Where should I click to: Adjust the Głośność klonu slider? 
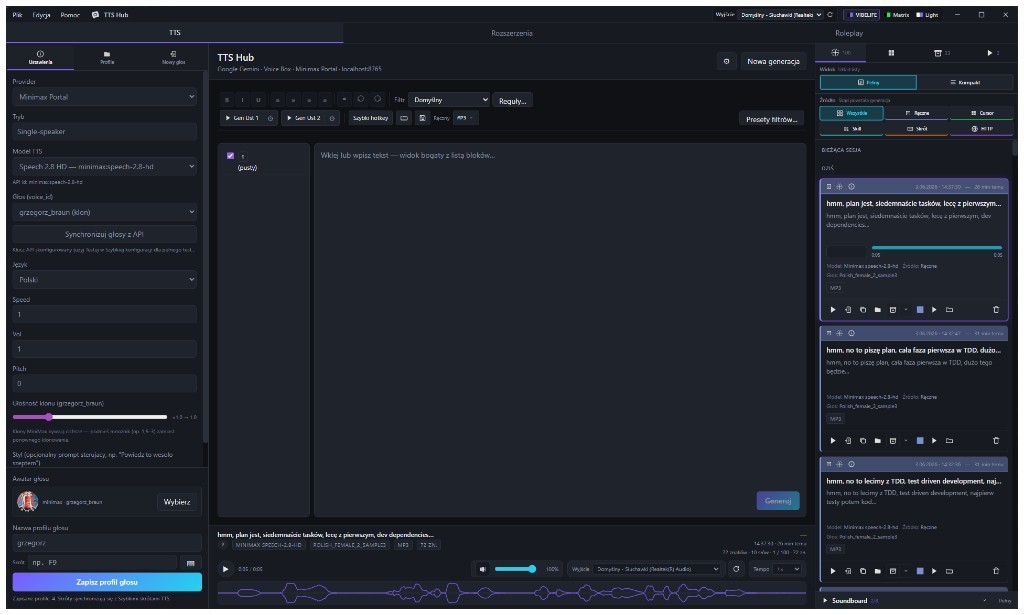point(89,417)
